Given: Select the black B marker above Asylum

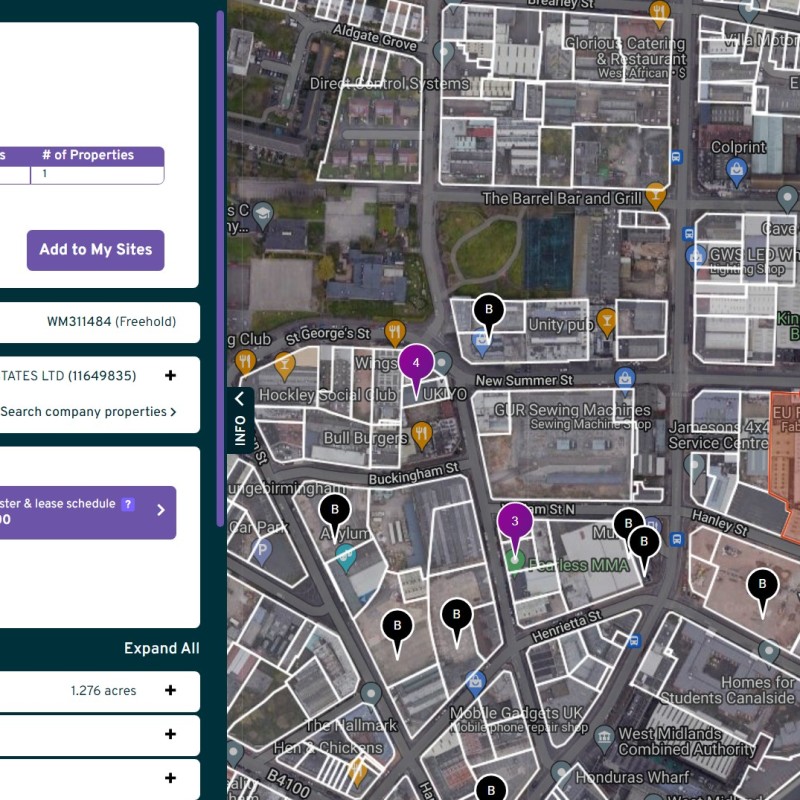Looking at the screenshot, I should pos(335,511).
